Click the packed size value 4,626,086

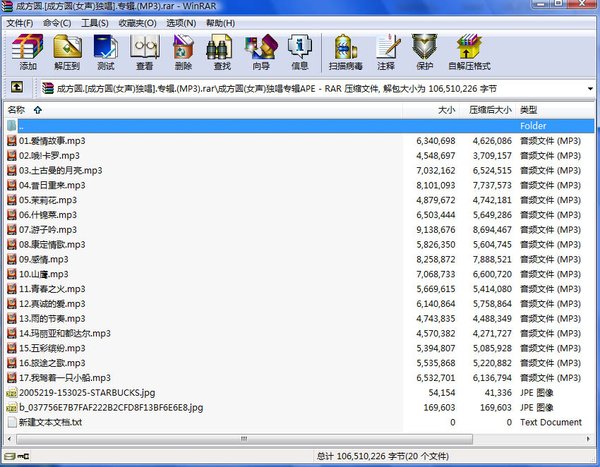(492, 141)
